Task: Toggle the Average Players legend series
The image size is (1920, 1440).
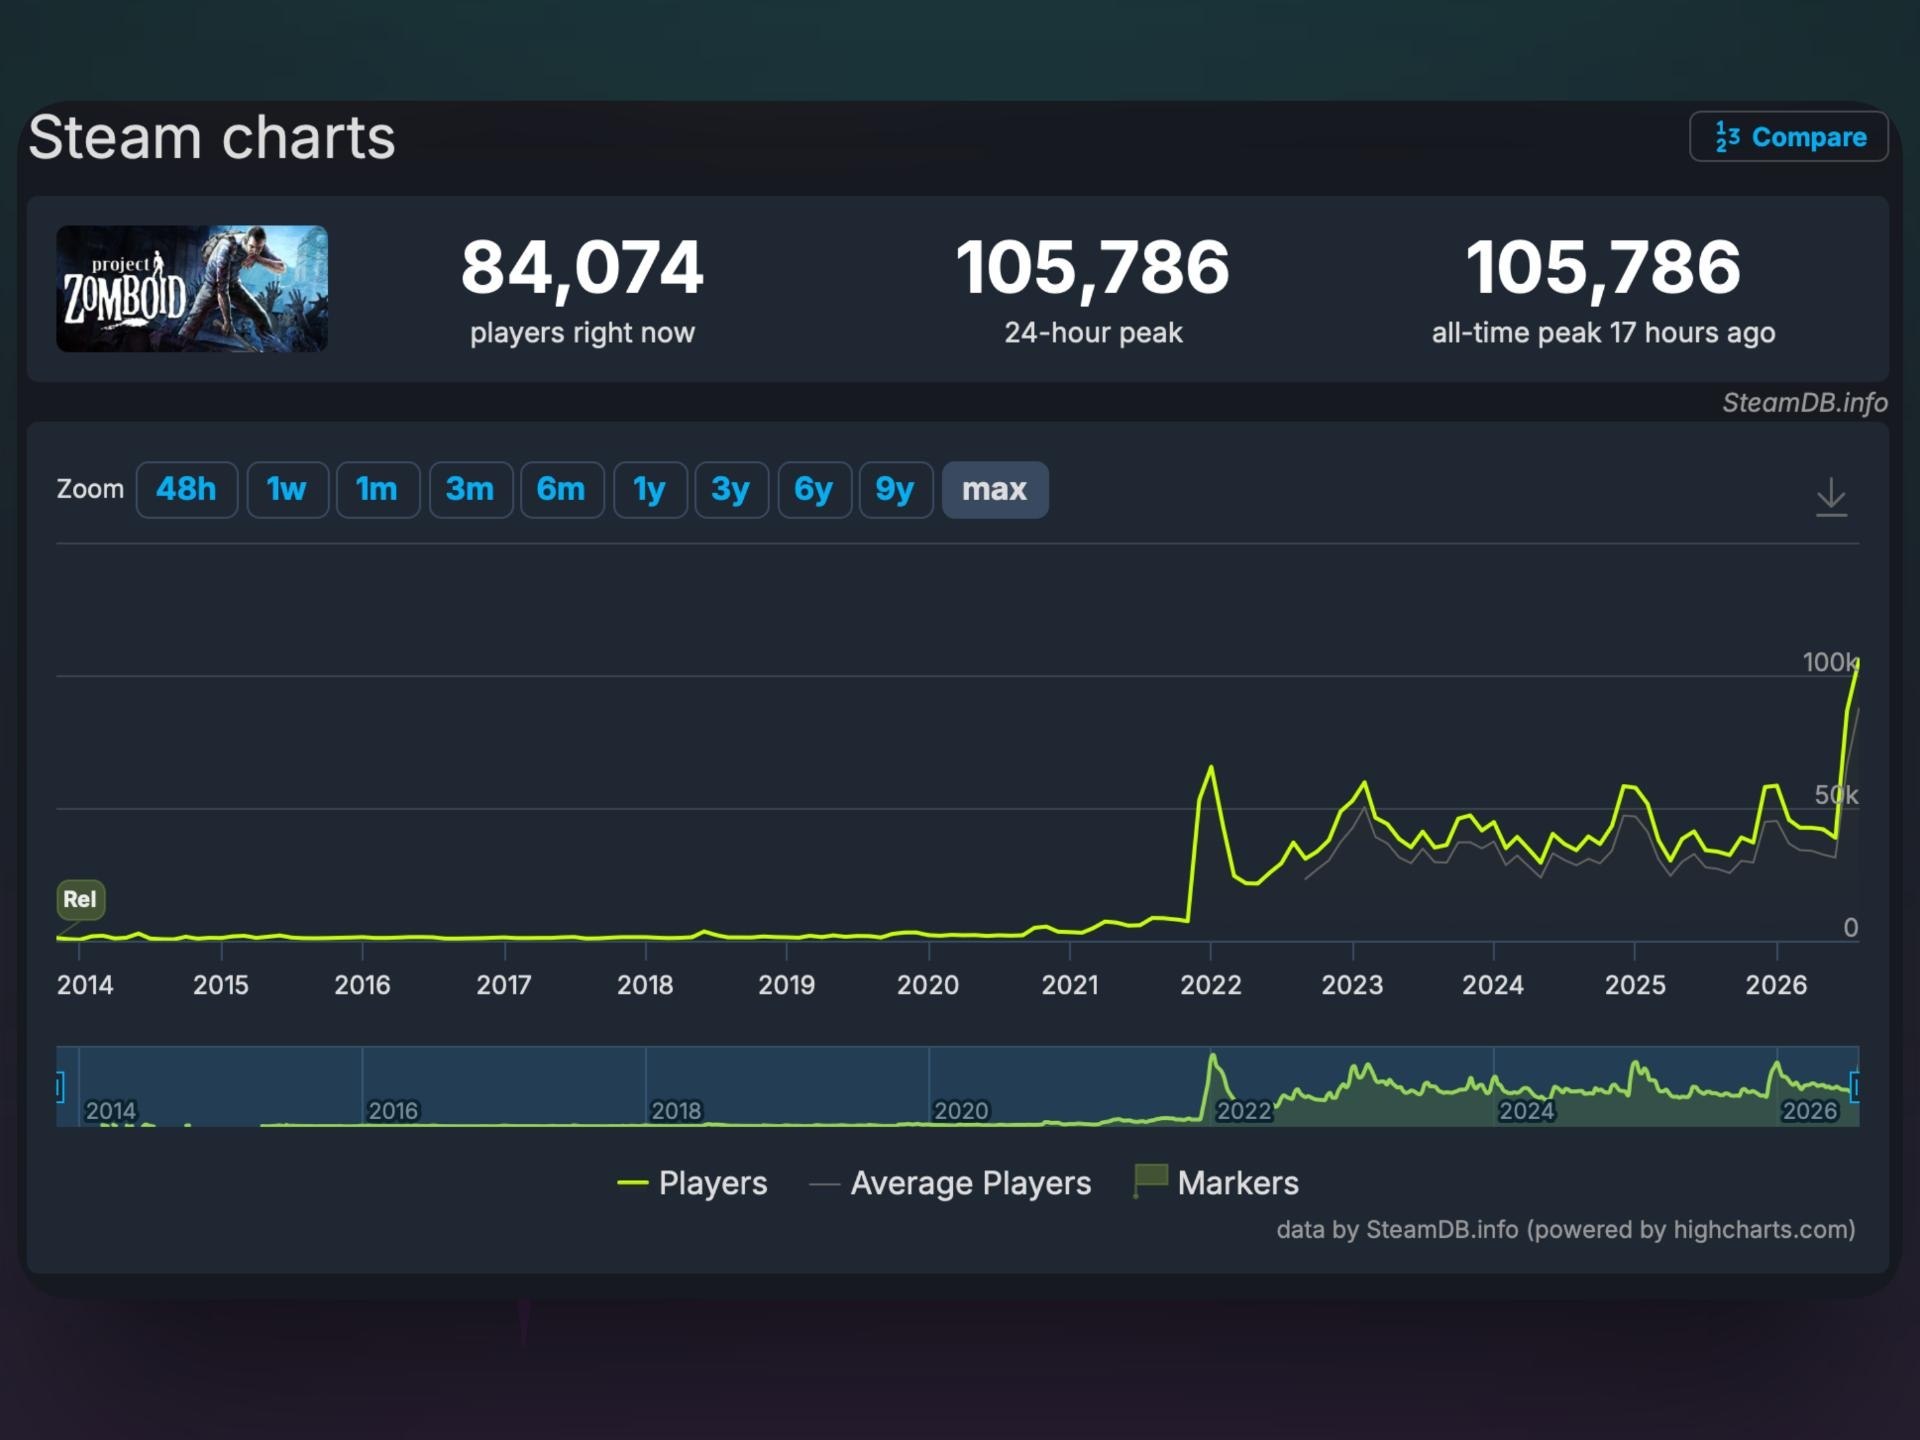Action: [950, 1183]
